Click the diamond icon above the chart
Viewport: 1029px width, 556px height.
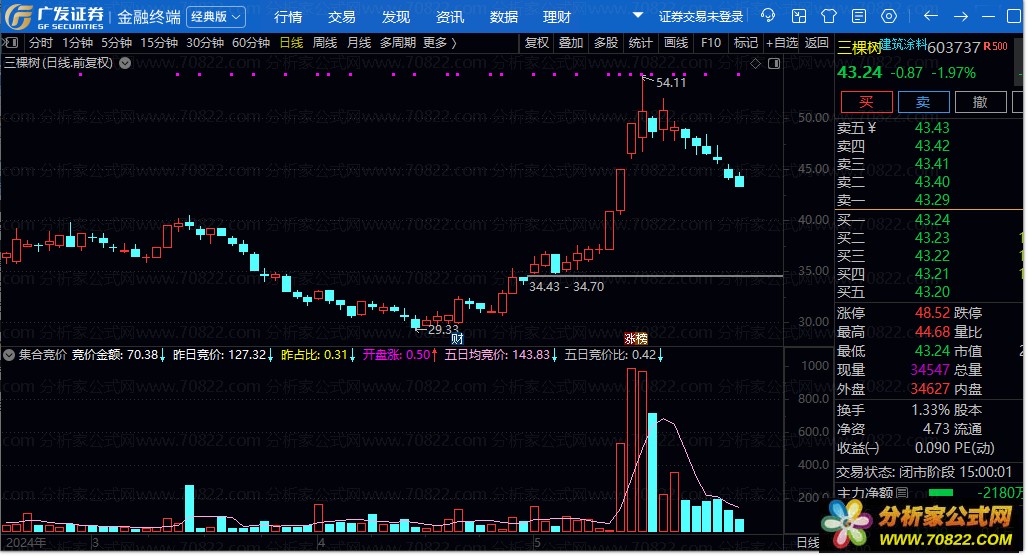(755, 64)
